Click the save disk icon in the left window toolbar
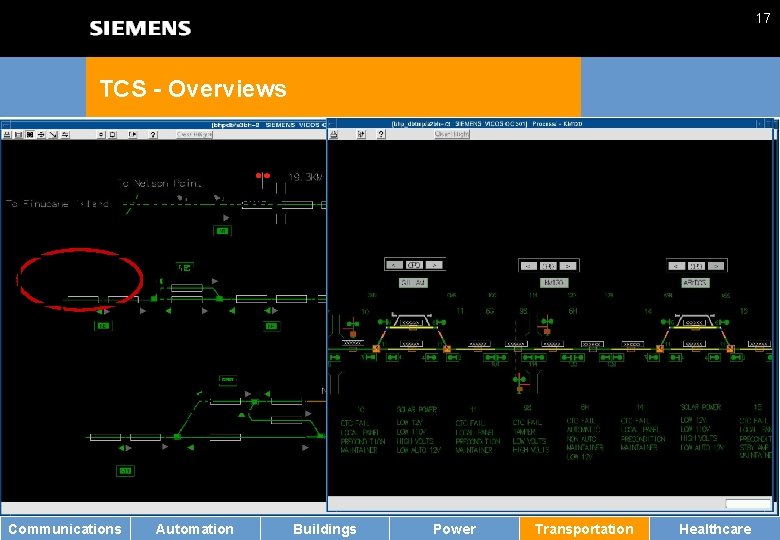780x540 pixels. (x=18, y=135)
